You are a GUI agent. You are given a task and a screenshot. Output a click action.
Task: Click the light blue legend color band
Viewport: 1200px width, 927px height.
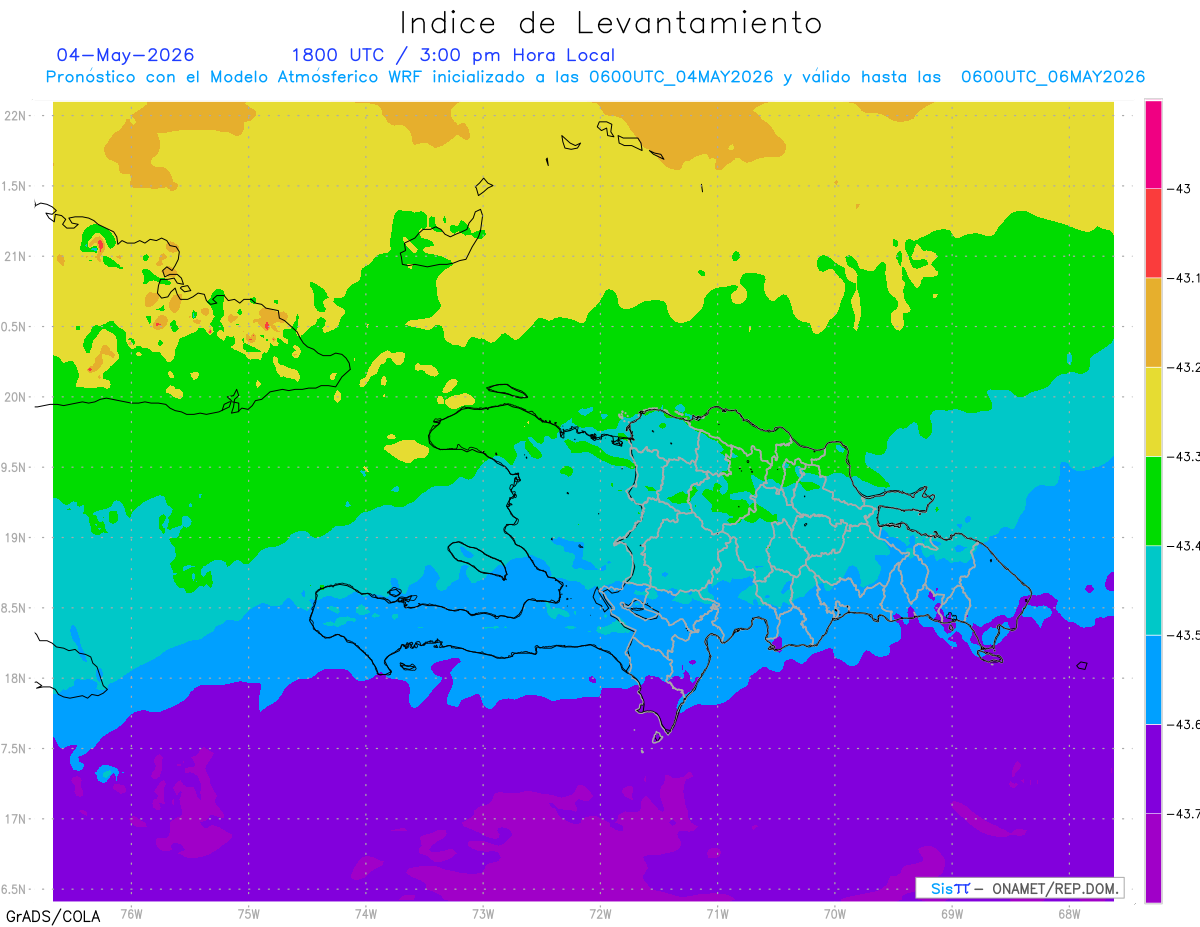(x=1153, y=679)
